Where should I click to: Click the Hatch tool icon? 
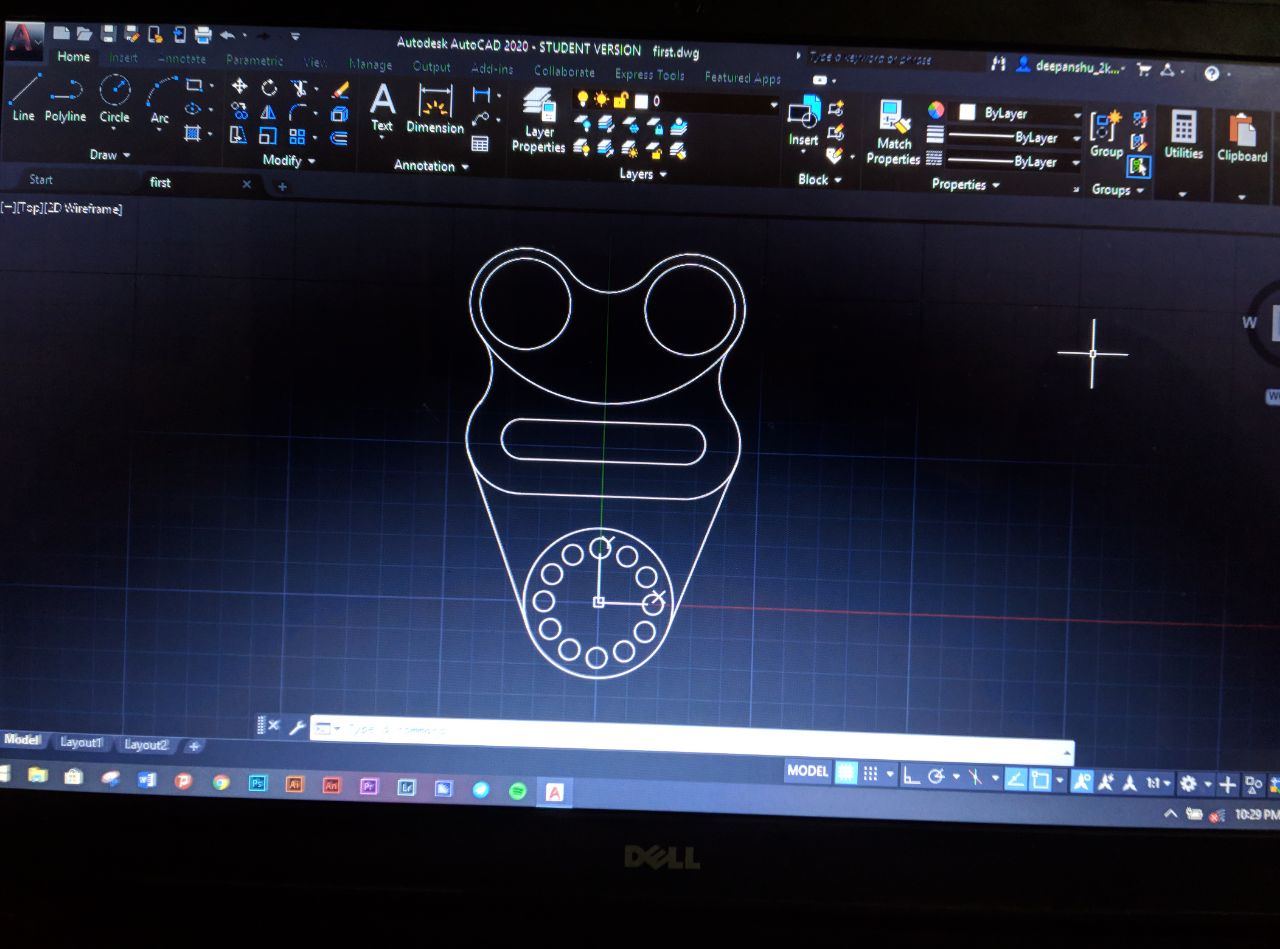[192, 133]
